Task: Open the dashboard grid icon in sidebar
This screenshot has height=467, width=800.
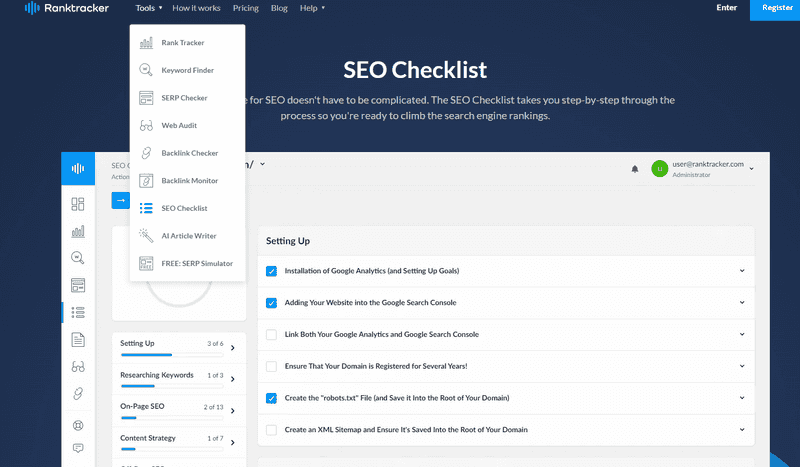Action: [x=78, y=204]
